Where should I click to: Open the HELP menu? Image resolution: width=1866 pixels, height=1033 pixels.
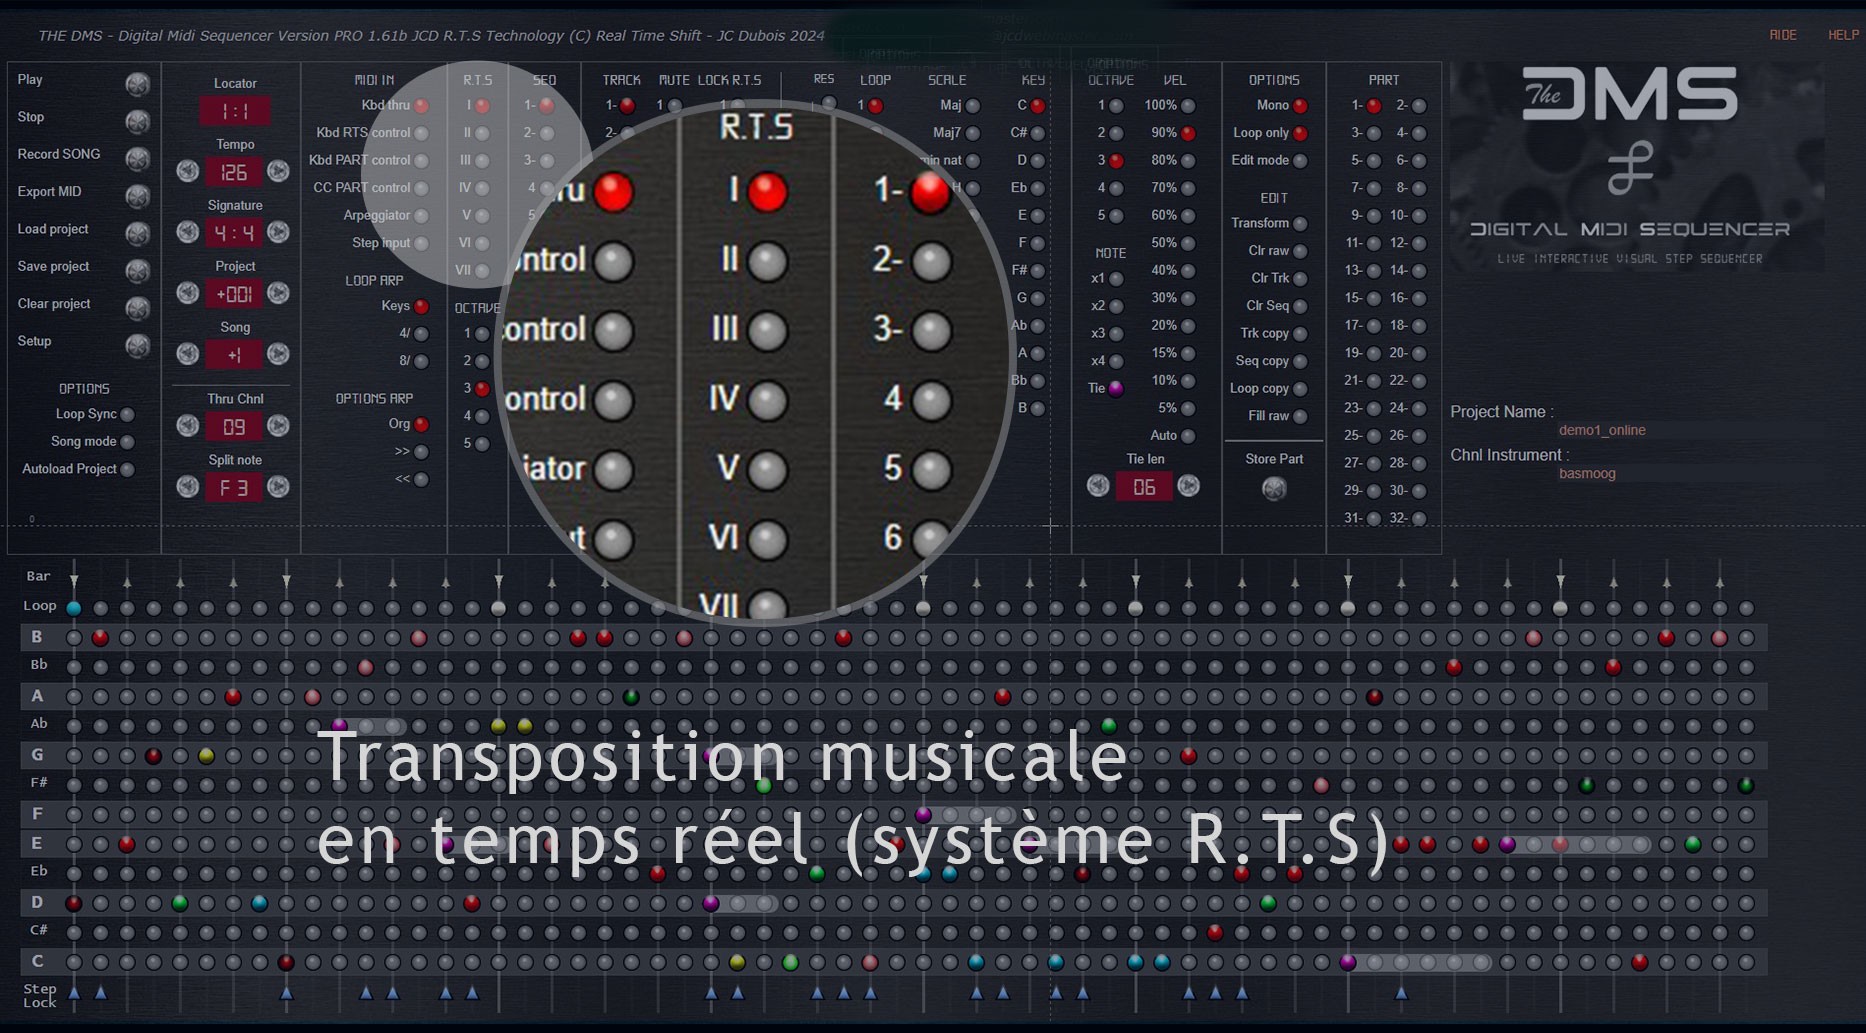[1843, 35]
